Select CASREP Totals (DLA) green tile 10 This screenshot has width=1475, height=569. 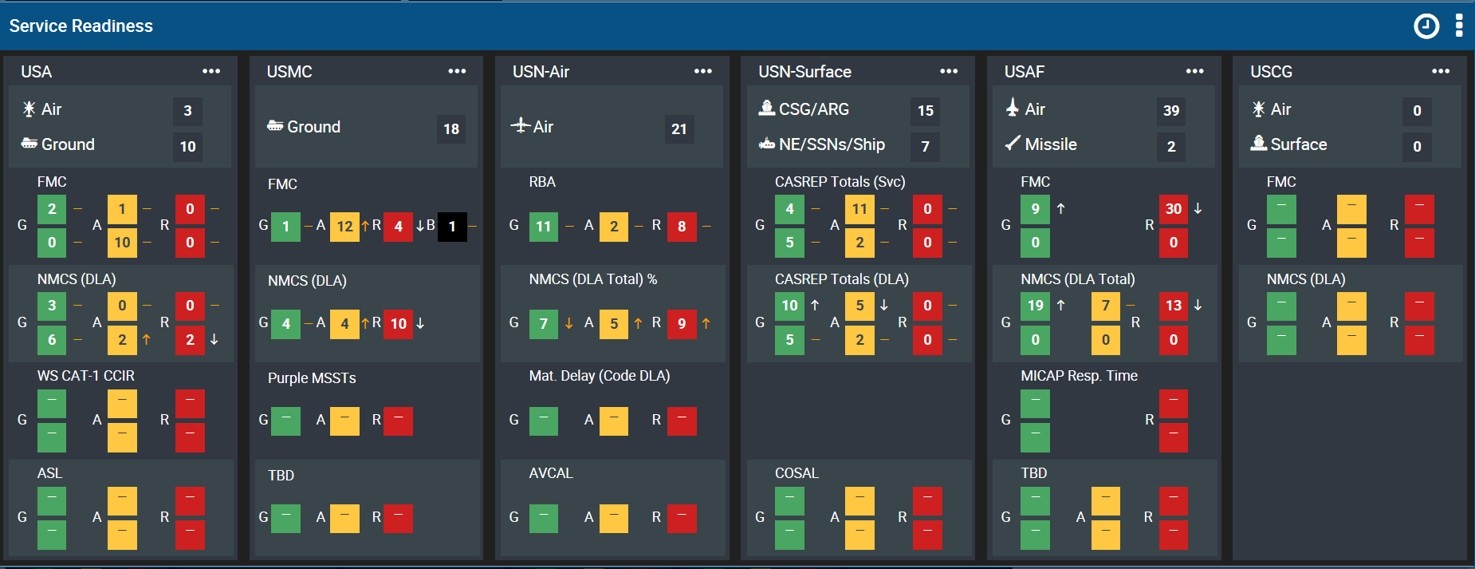(789, 306)
